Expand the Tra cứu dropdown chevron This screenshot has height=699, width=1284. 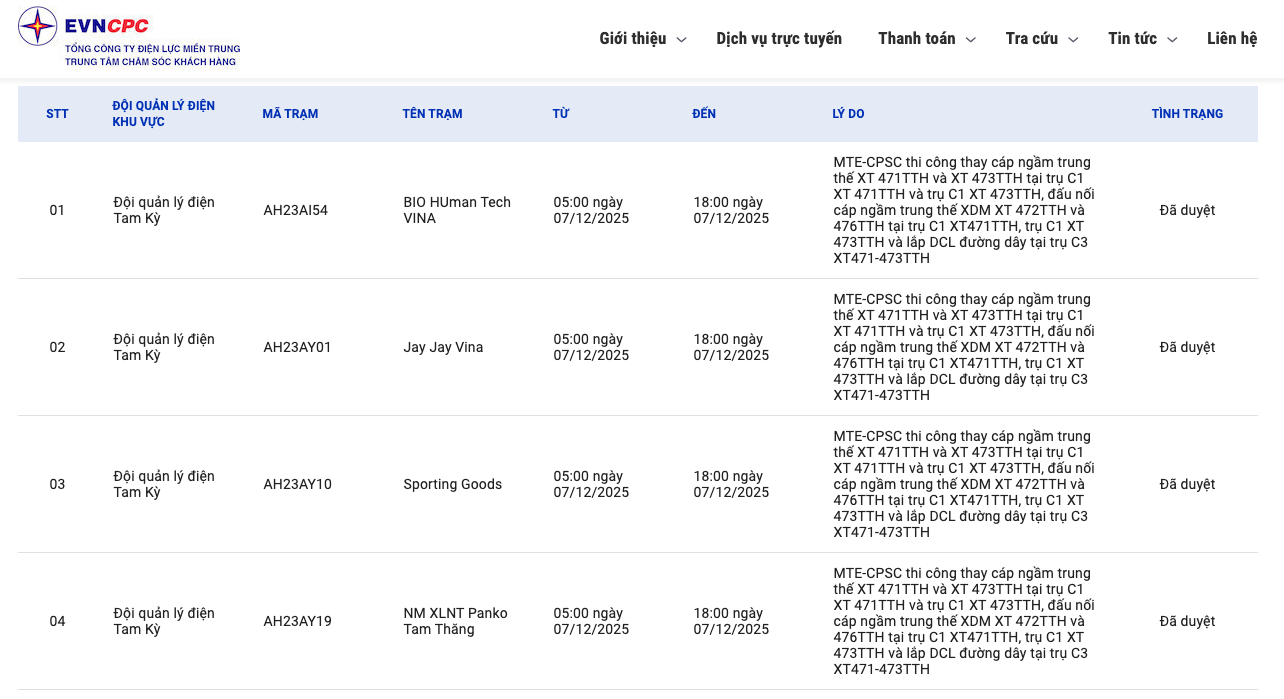pyautogui.click(x=1073, y=40)
